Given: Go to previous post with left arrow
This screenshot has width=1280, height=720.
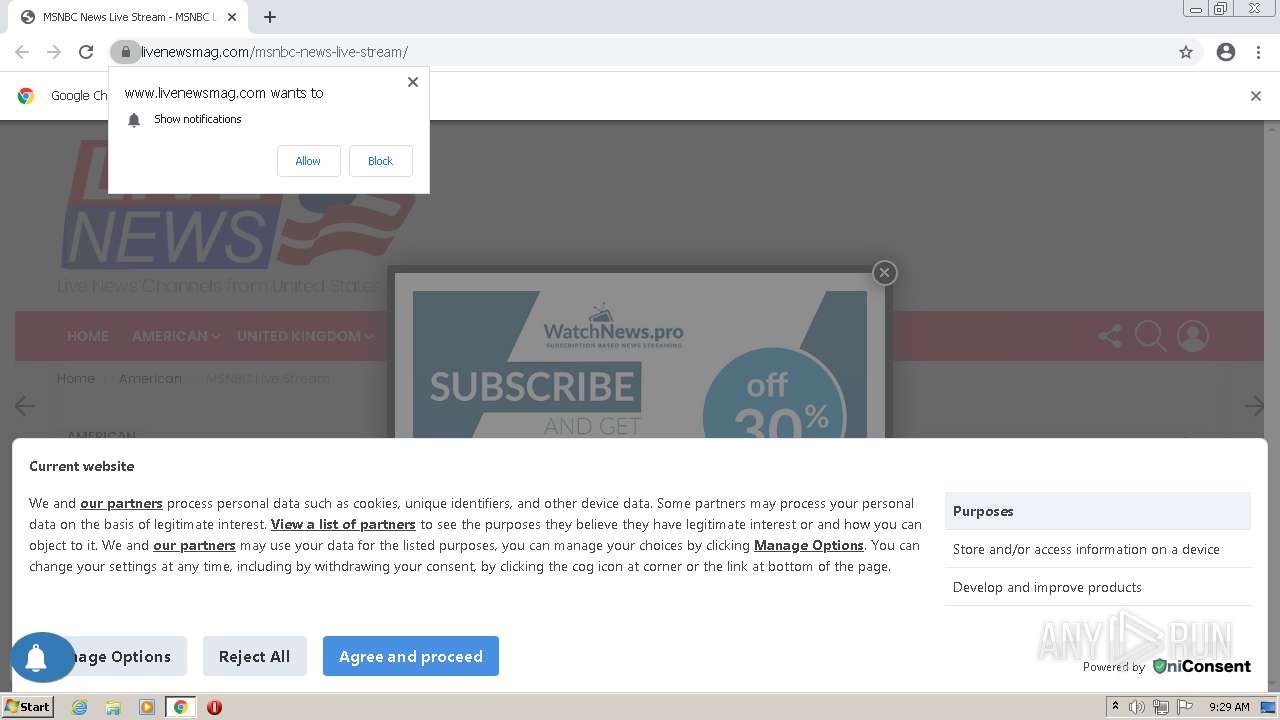Looking at the screenshot, I should 25,405.
